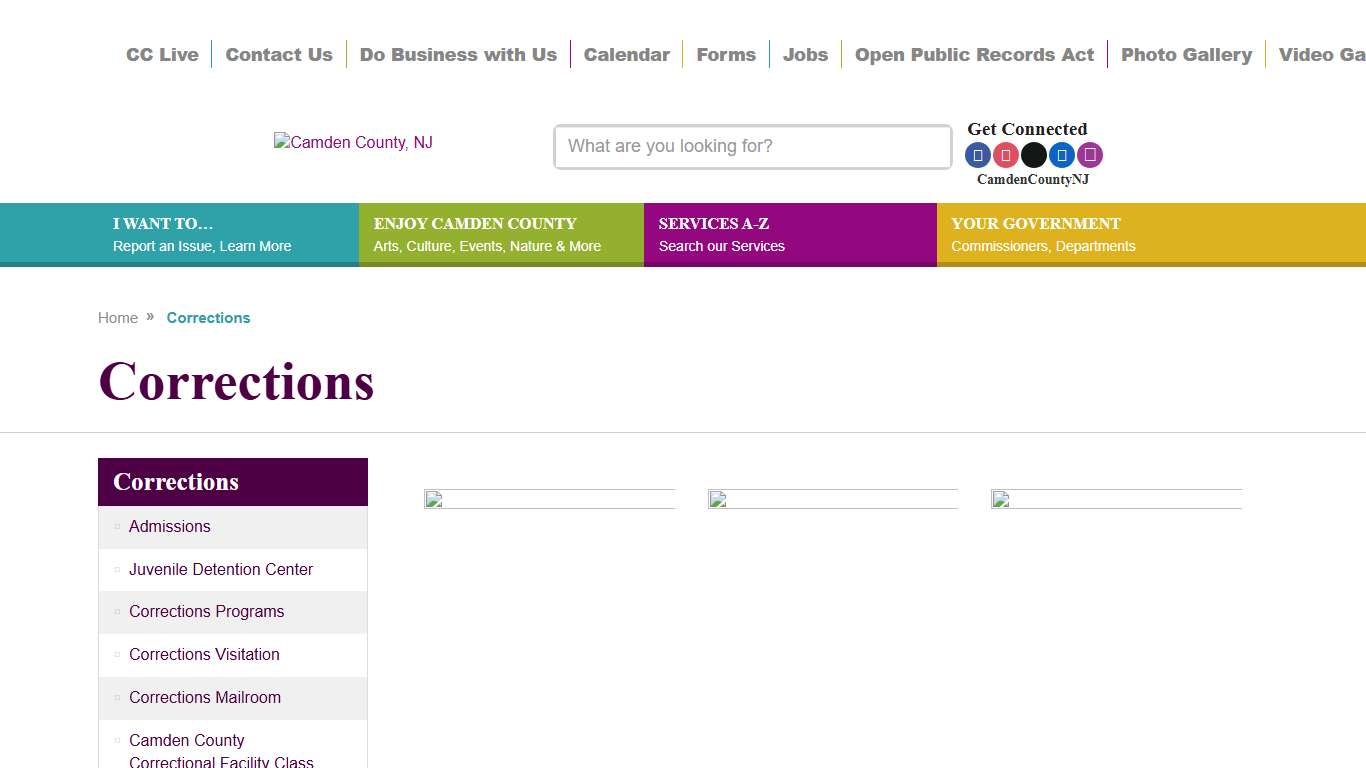Expand the Your Government menu

1043,234
